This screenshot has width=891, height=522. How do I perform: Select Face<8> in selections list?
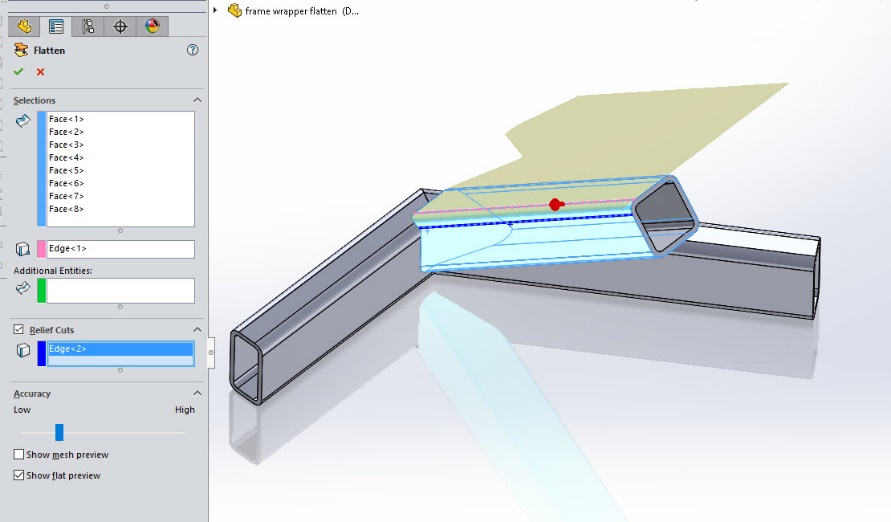[x=66, y=209]
